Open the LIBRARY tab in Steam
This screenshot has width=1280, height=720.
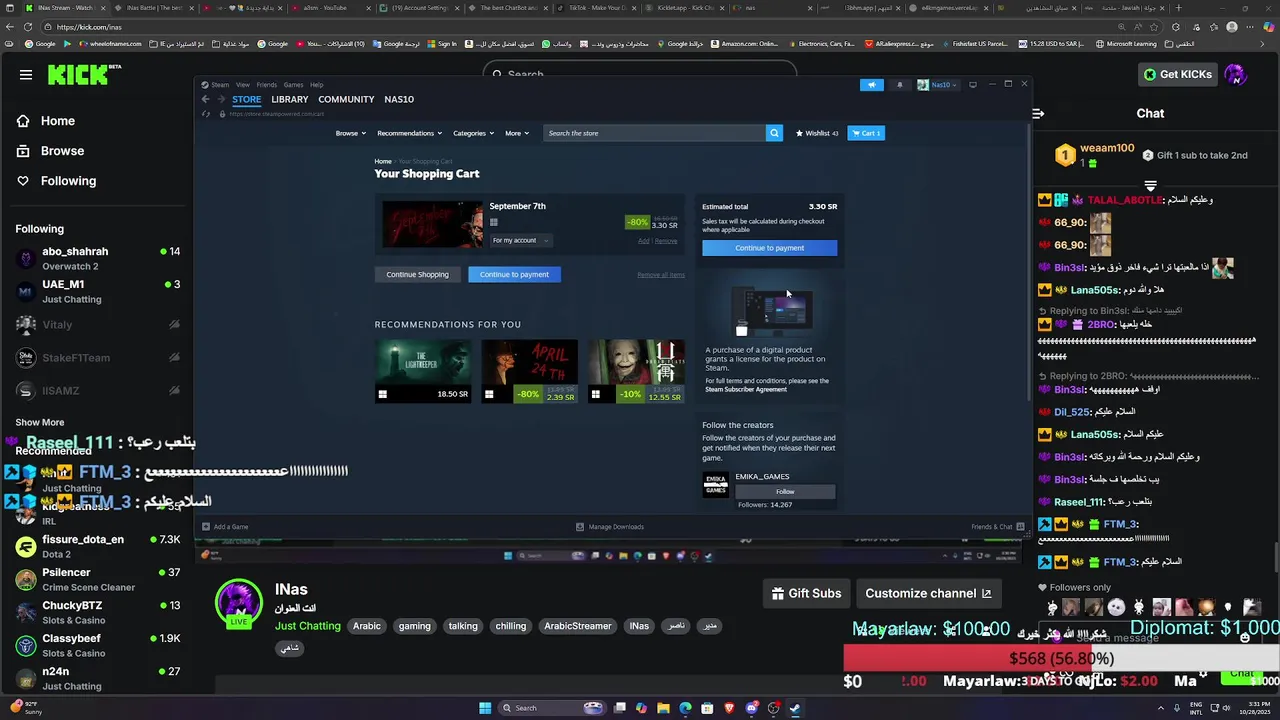coord(290,99)
